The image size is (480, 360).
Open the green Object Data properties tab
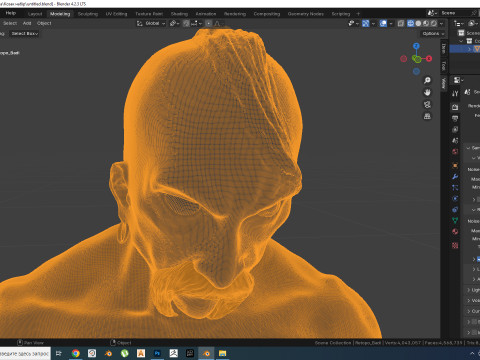tap(455, 220)
